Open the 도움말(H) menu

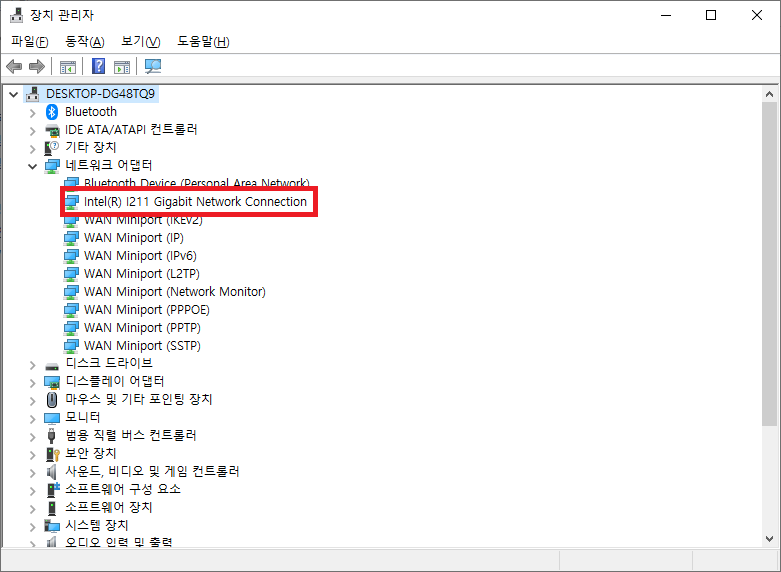point(203,41)
